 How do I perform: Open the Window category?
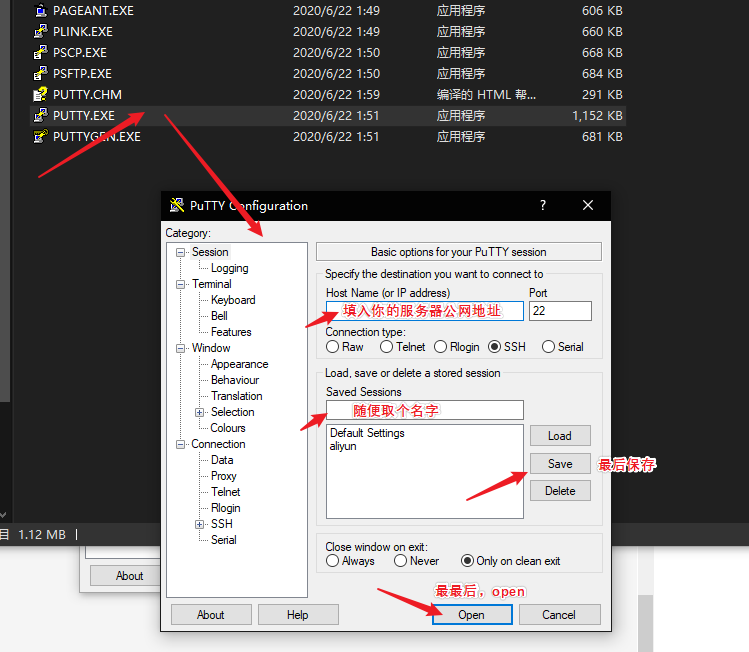[x=211, y=348]
